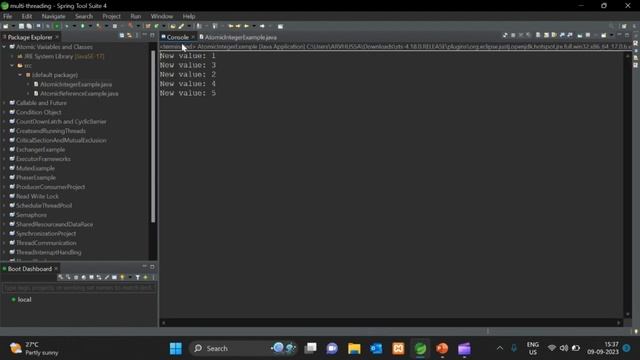The height and width of the screenshot is (360, 640).
Task: Select the Read Write Lock project
Action: pos(37,196)
